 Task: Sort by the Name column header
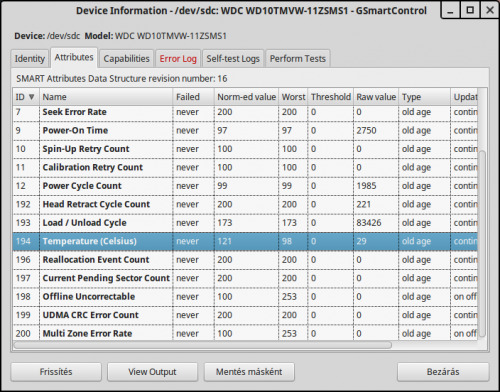106,97
